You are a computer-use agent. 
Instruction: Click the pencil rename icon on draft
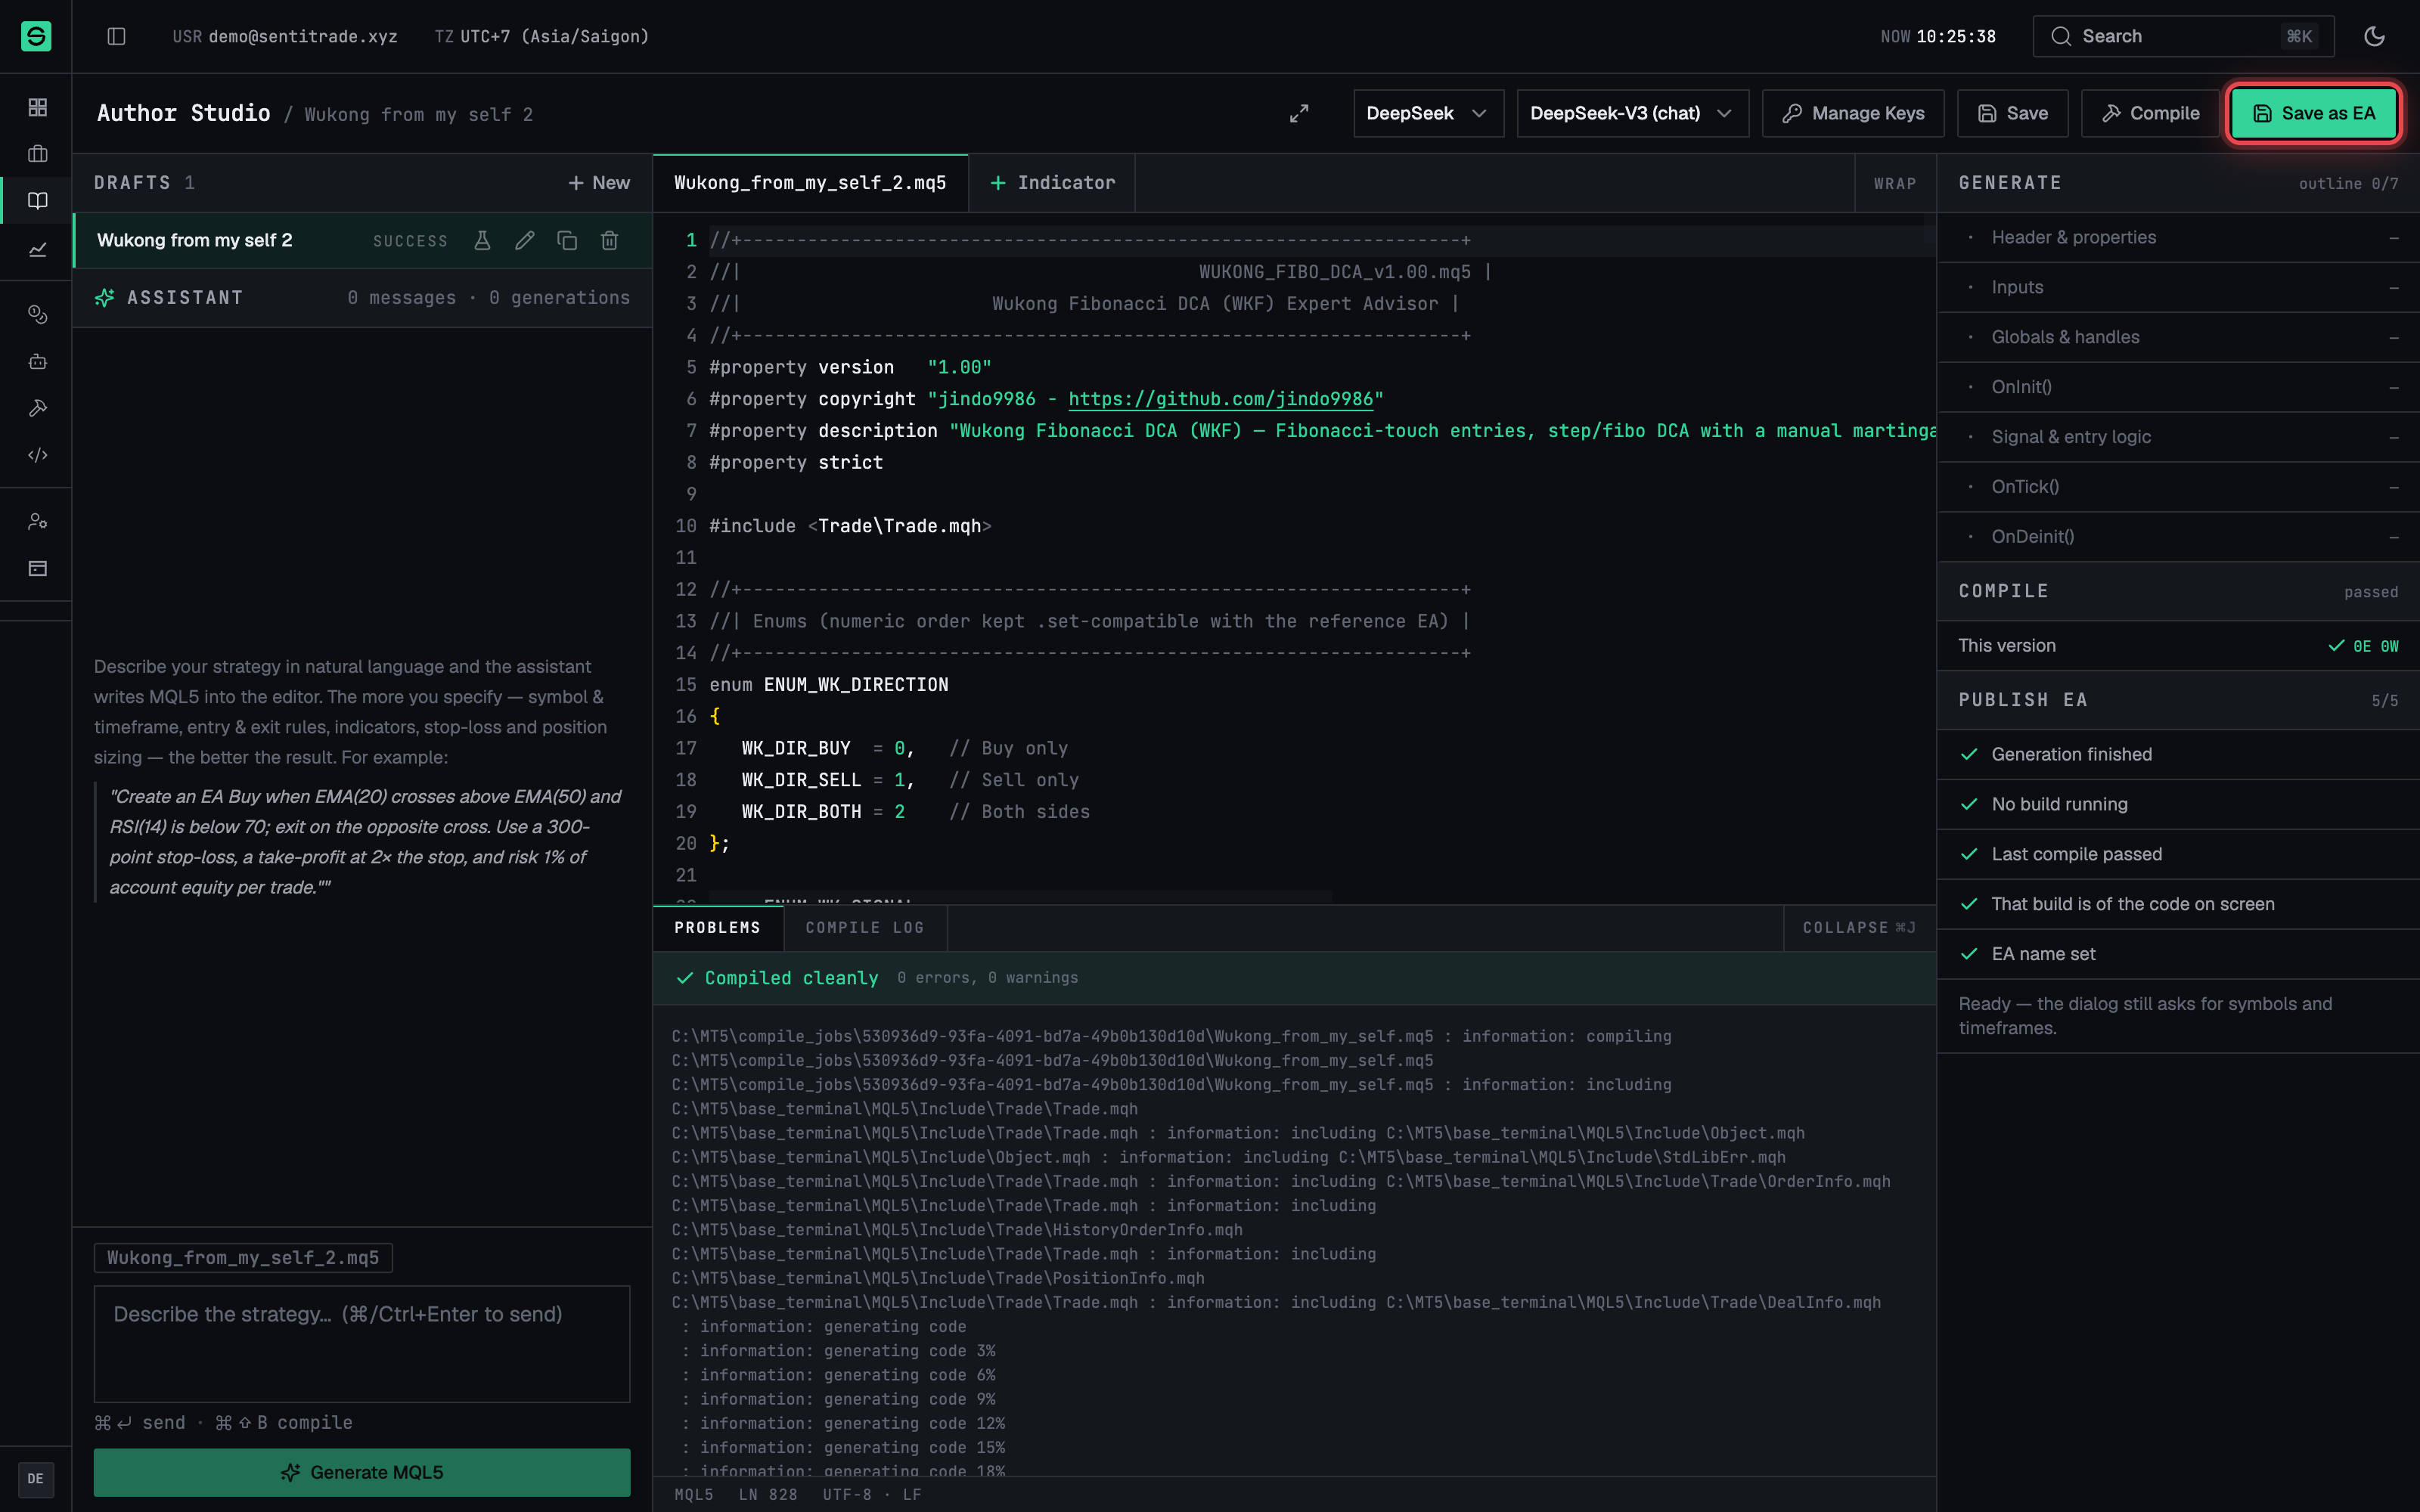click(524, 240)
